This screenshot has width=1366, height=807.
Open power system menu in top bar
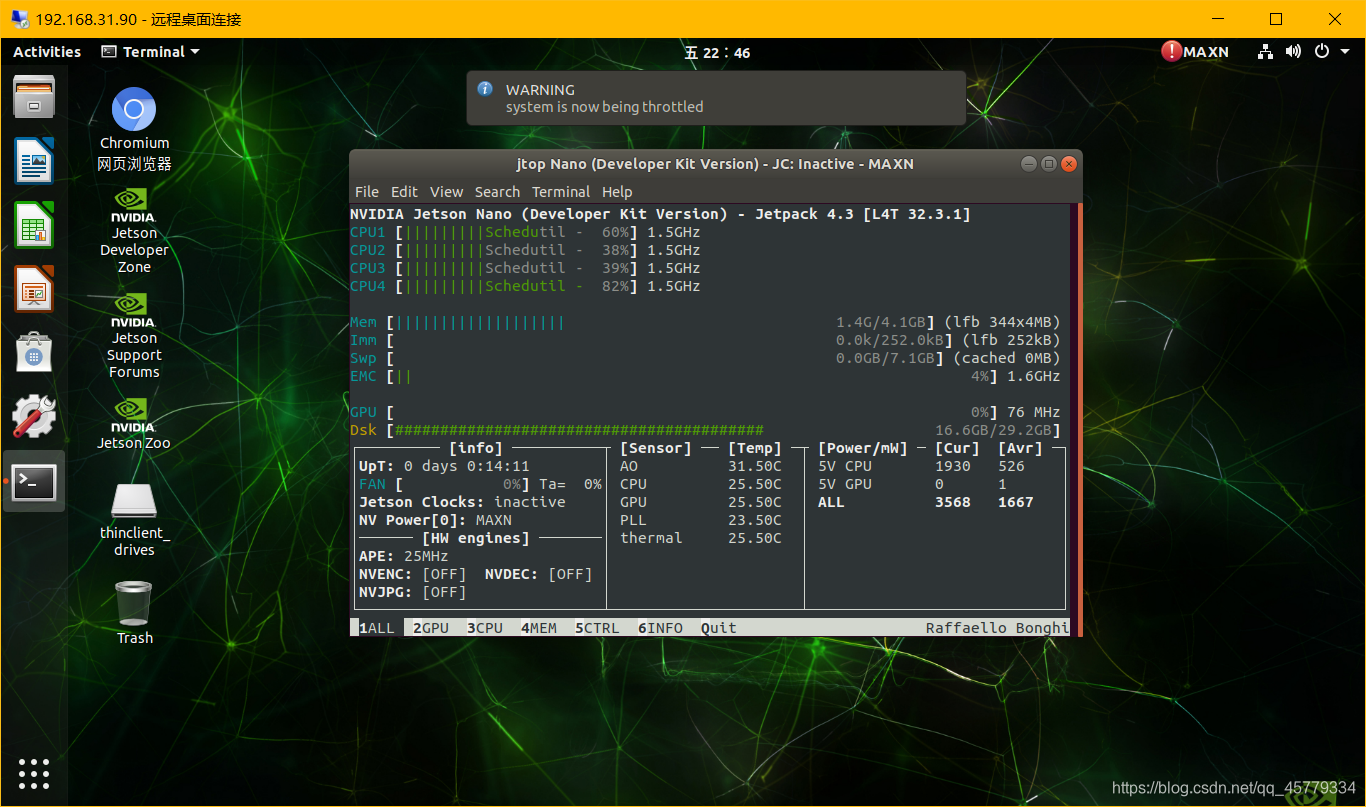tap(1329, 51)
